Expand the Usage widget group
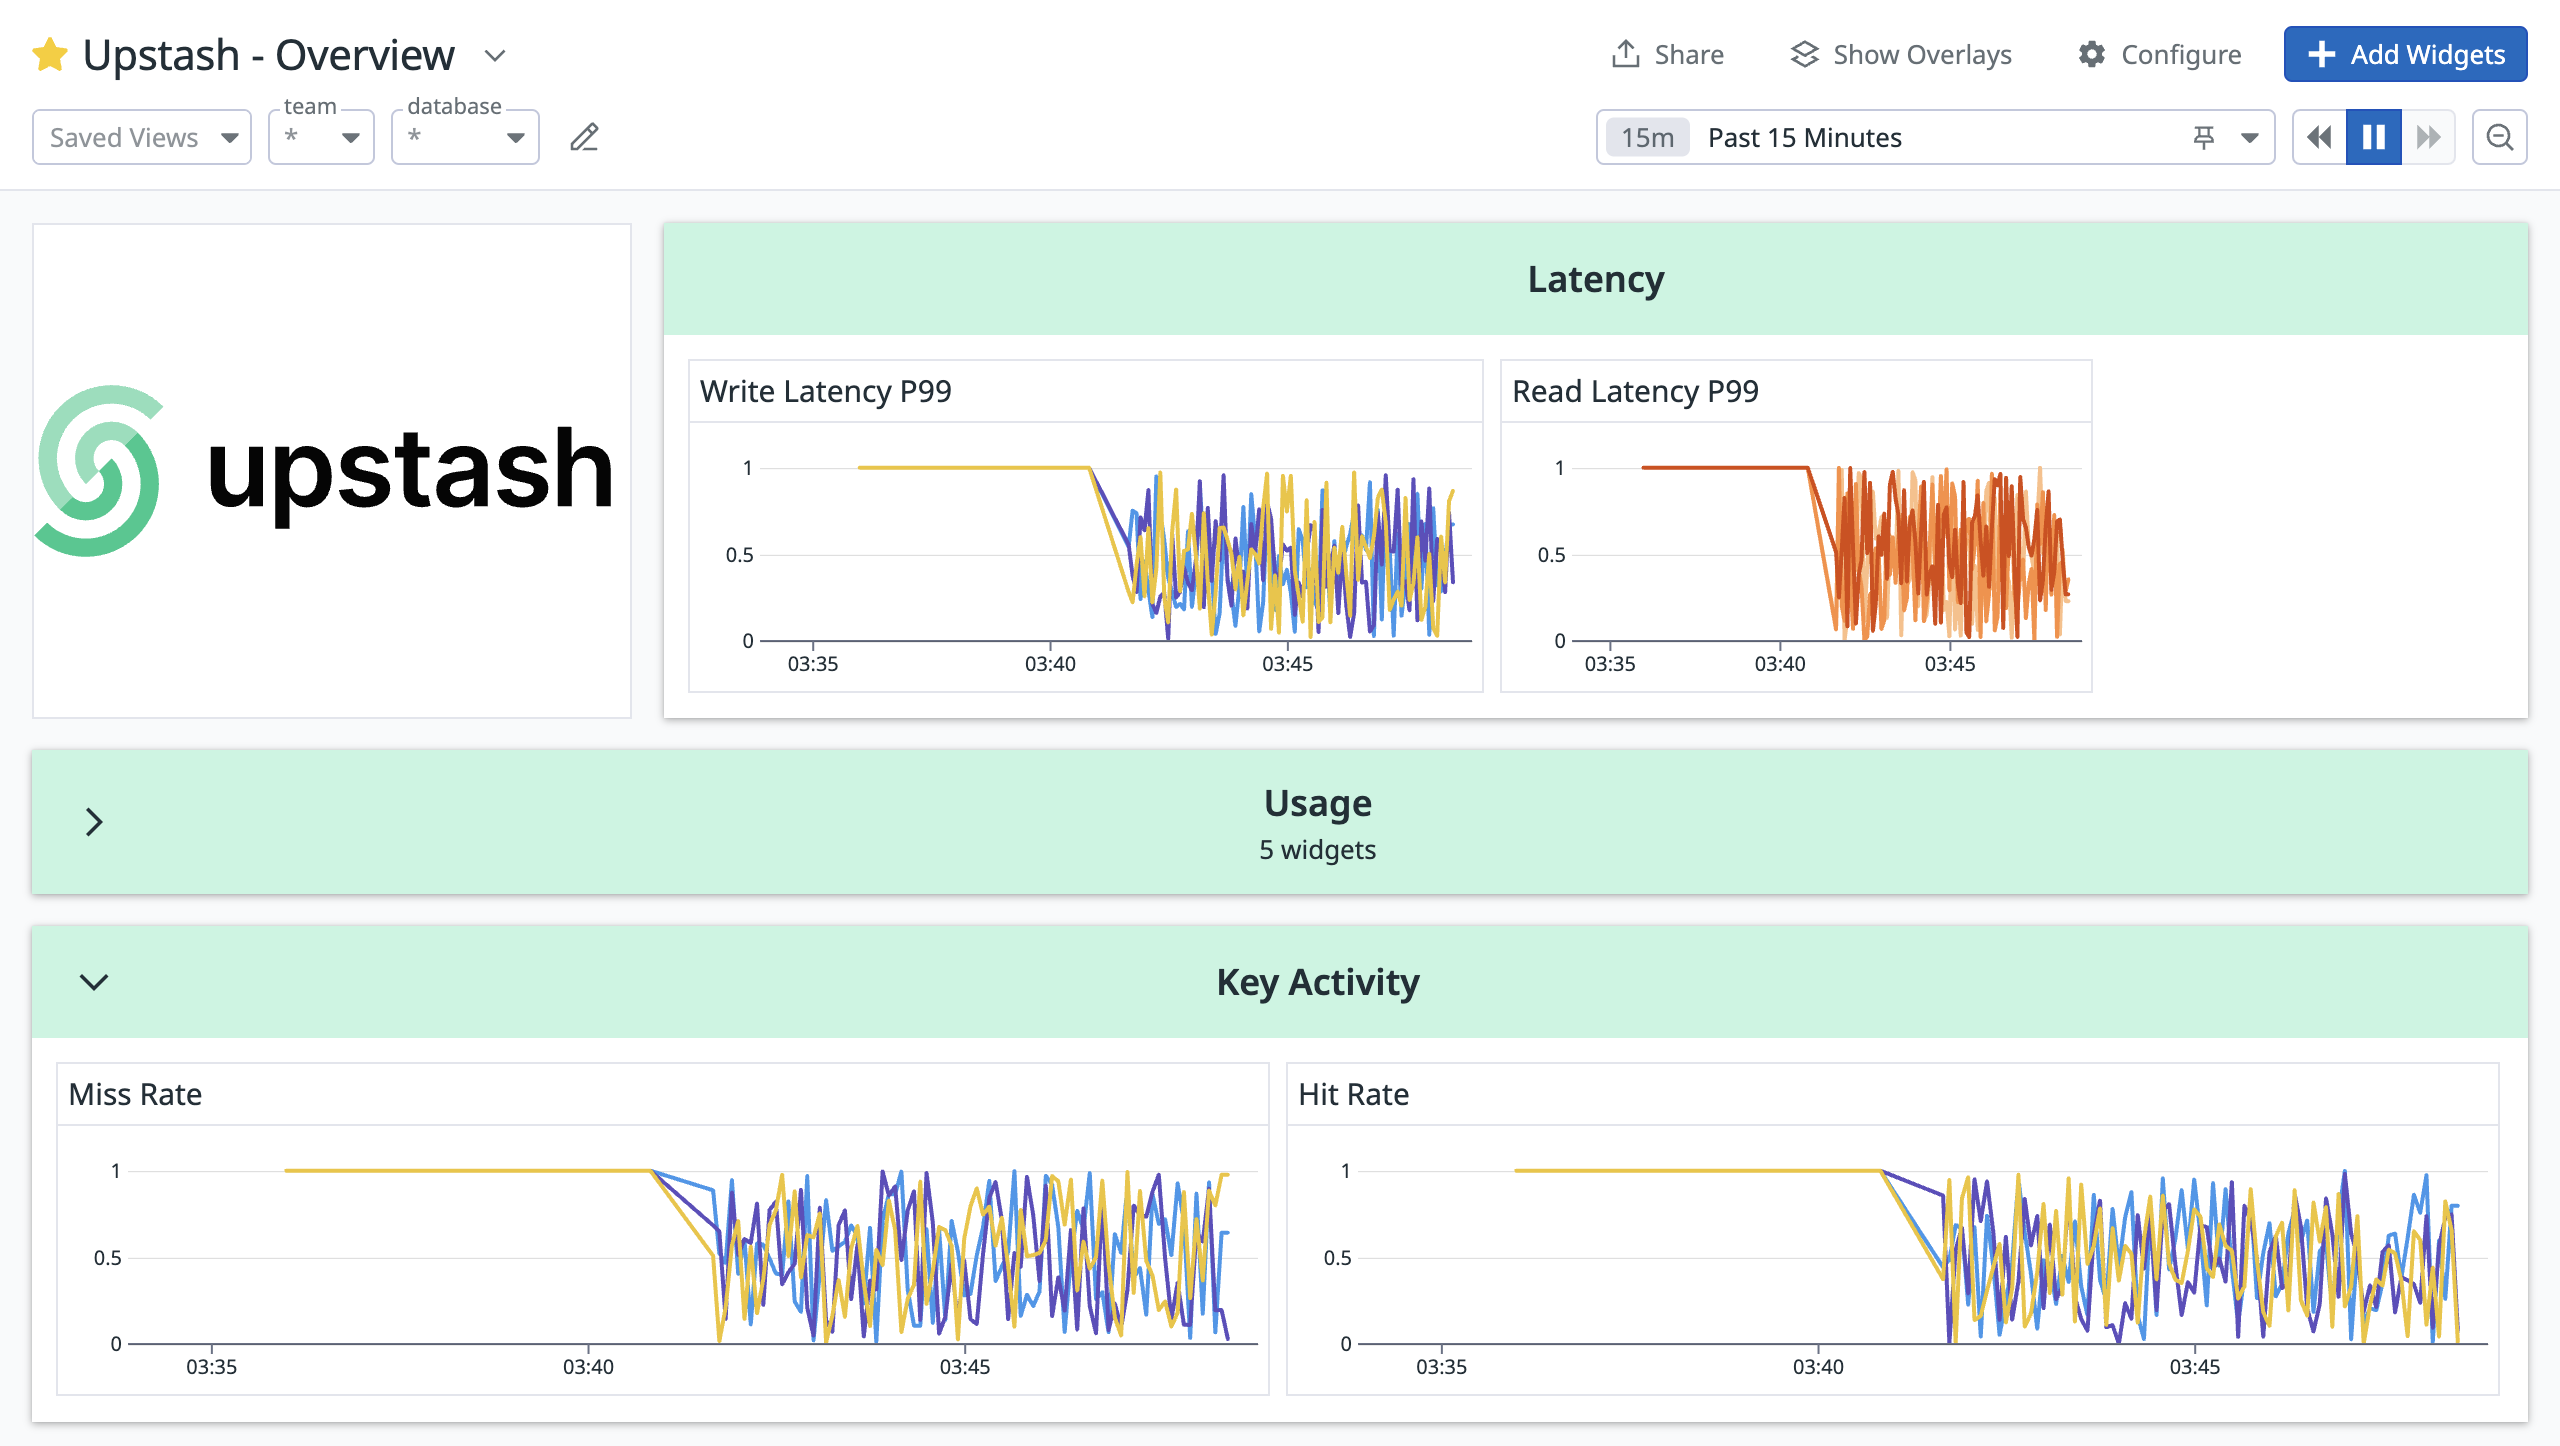Image resolution: width=2560 pixels, height=1446 pixels. click(94, 822)
